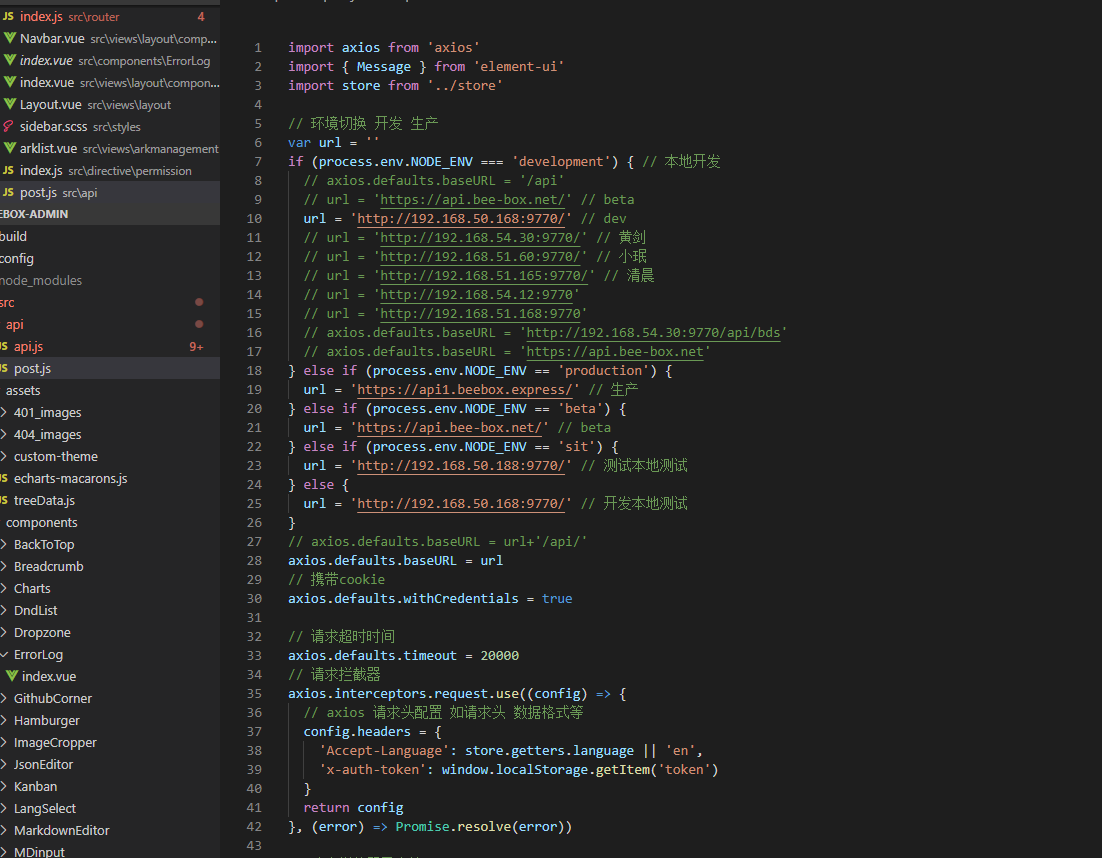Open treeData.js in the file tree
This screenshot has width=1102, height=858.
(x=44, y=501)
